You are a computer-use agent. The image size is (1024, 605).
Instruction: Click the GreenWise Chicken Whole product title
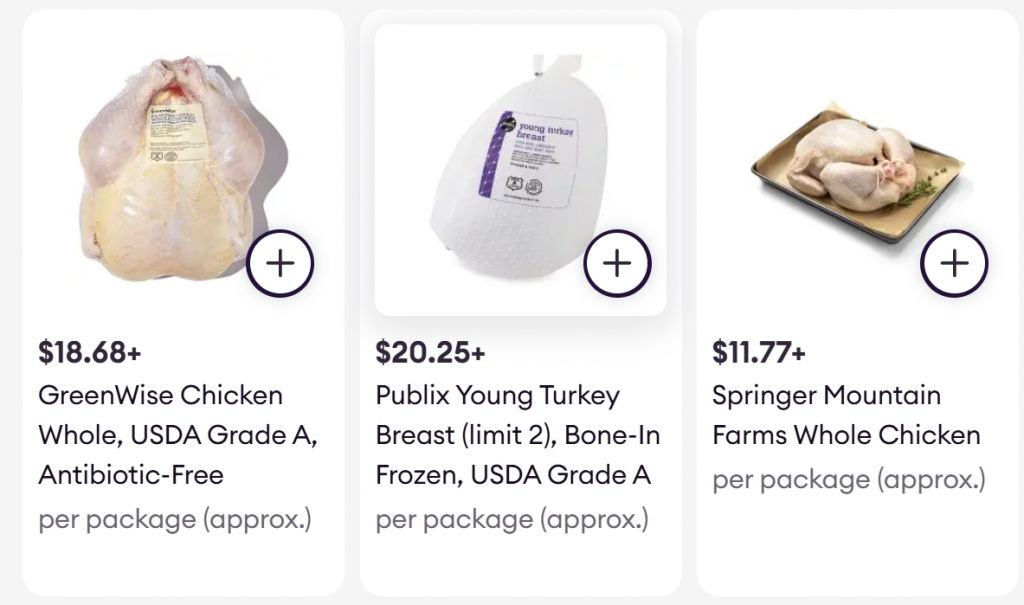click(160, 395)
